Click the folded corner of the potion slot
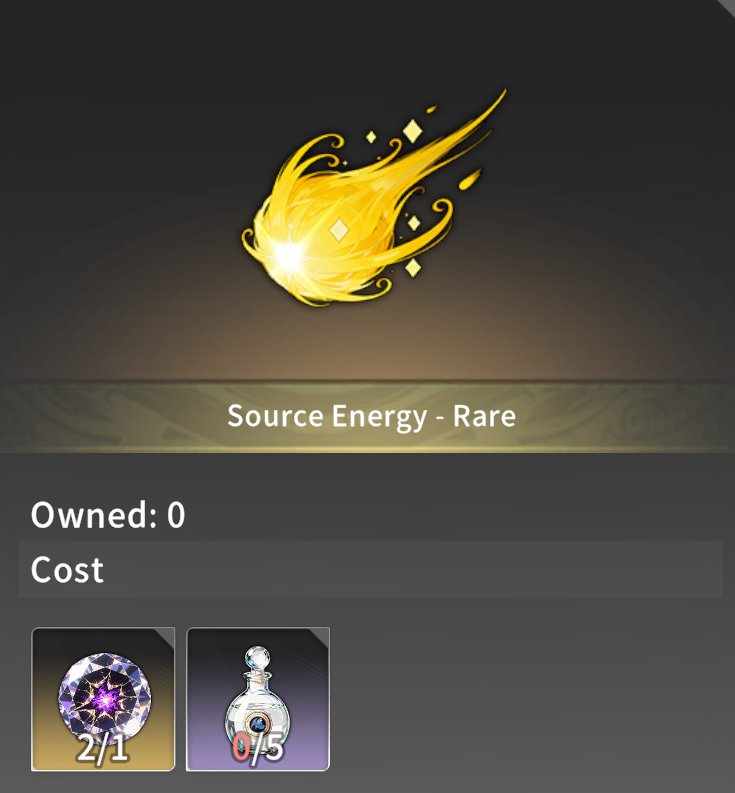This screenshot has height=793, width=735. pos(320,637)
